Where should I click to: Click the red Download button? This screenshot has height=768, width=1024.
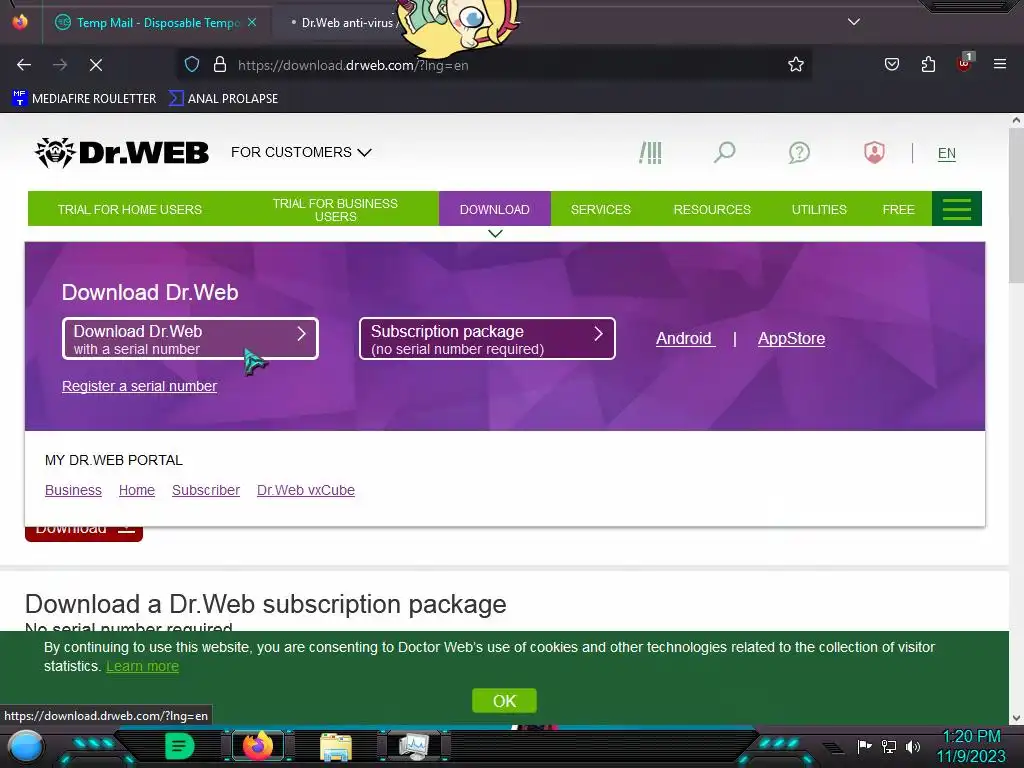click(x=84, y=534)
